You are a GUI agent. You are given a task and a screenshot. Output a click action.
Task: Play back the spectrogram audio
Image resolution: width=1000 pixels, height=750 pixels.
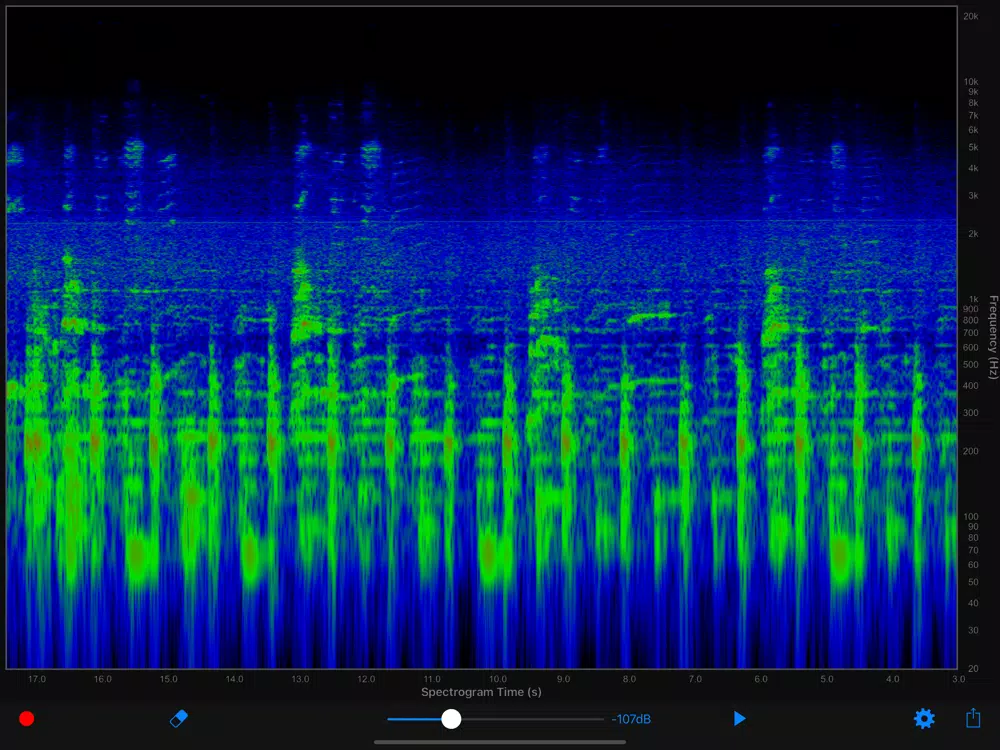click(x=739, y=719)
